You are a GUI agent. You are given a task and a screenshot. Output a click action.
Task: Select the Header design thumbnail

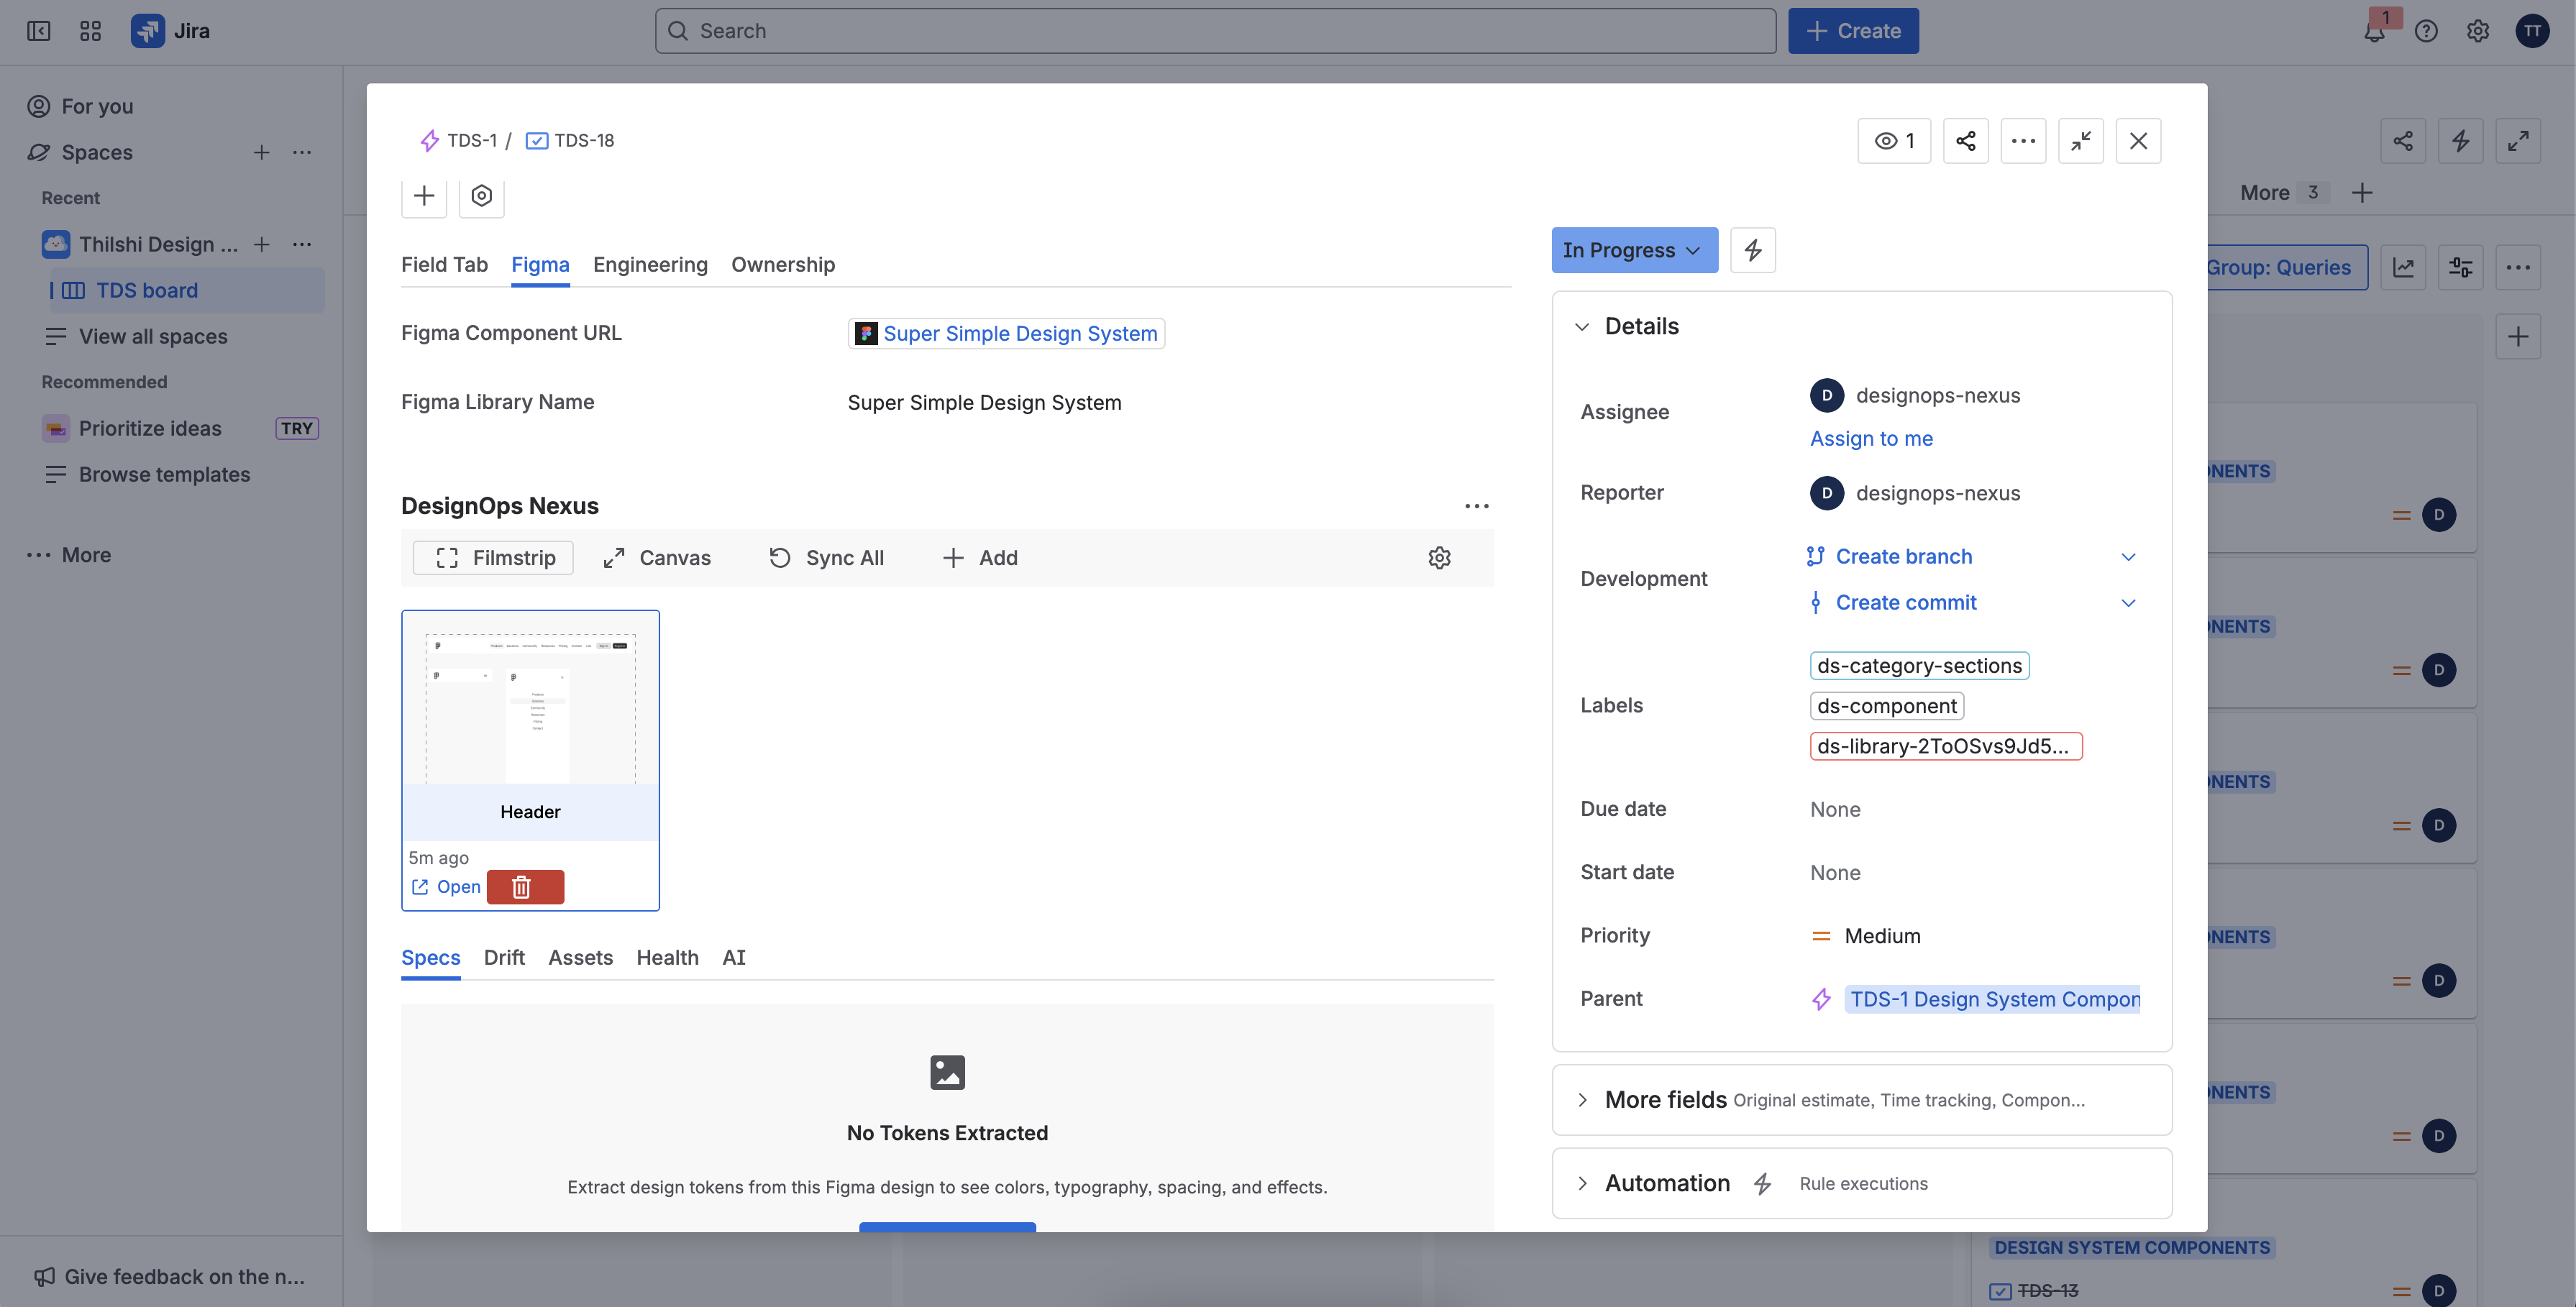[x=530, y=710]
